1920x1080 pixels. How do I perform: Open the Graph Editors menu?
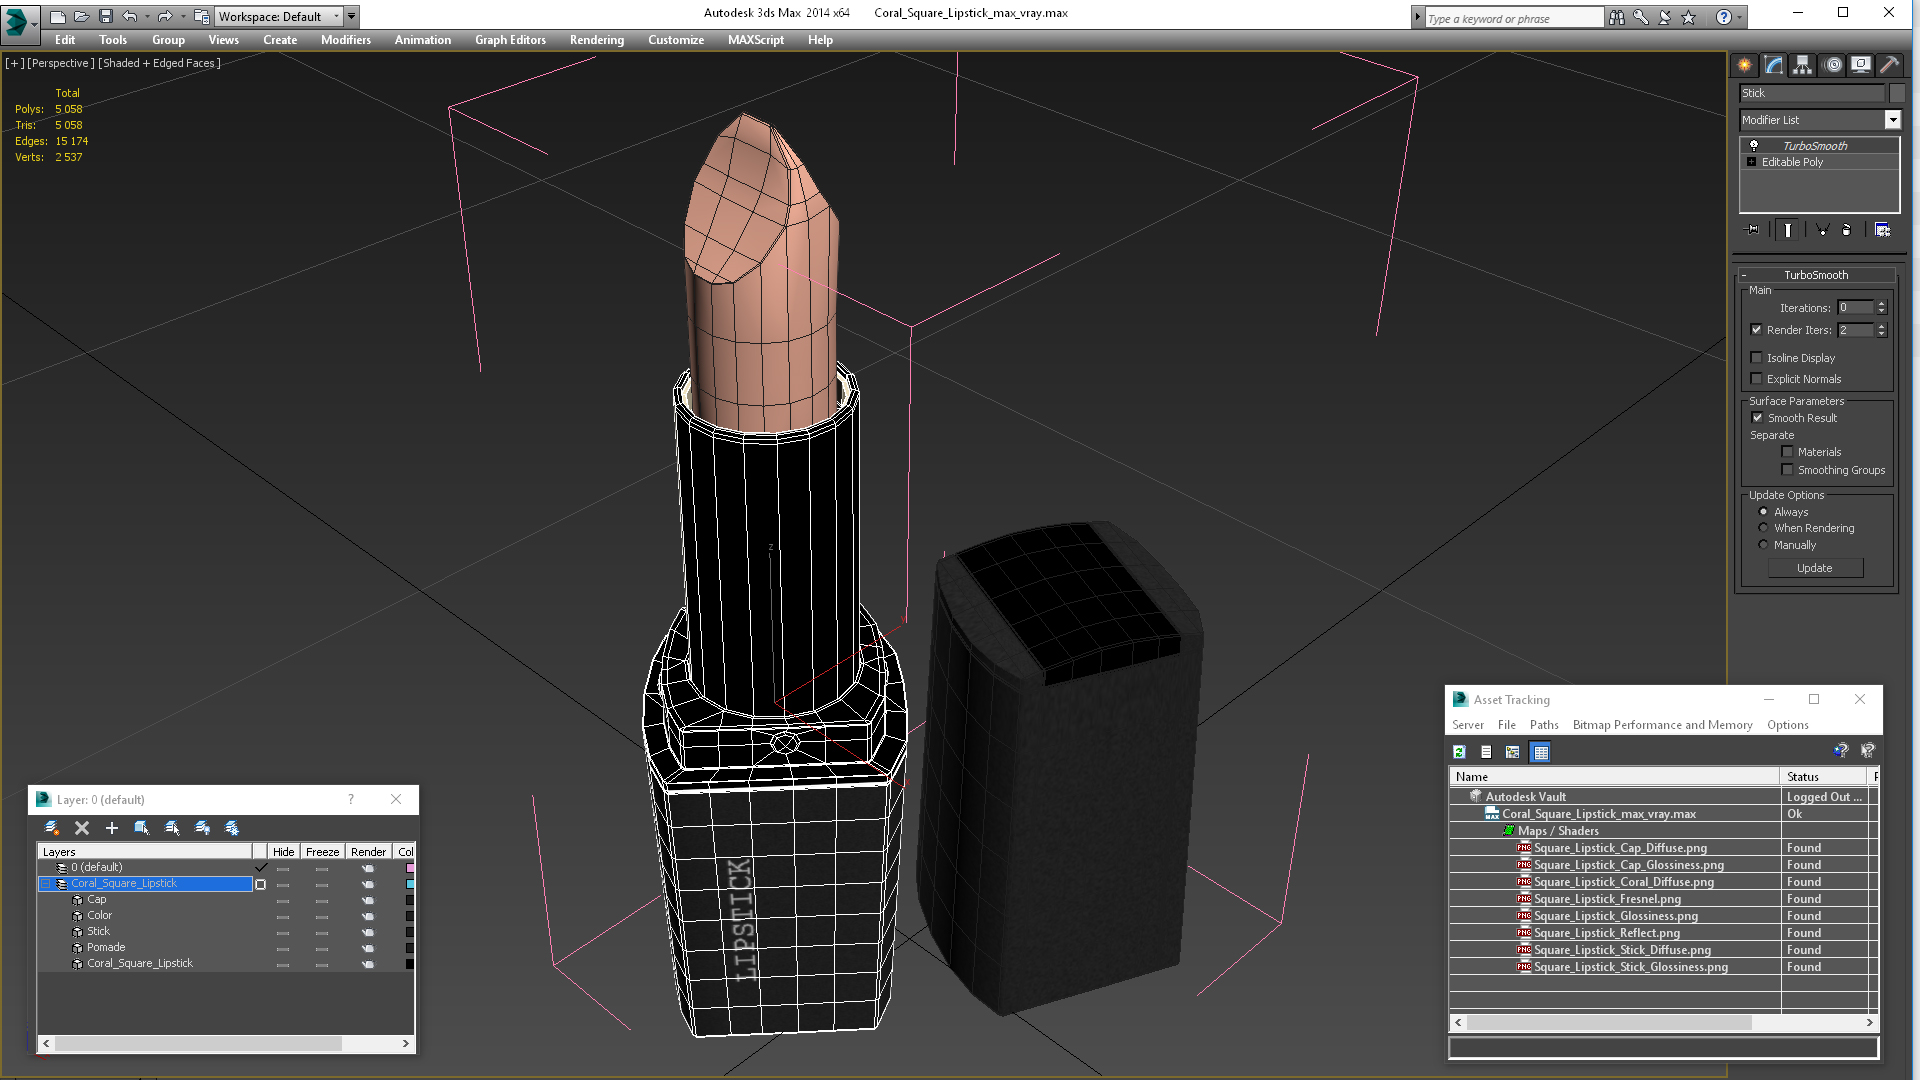pos(510,40)
